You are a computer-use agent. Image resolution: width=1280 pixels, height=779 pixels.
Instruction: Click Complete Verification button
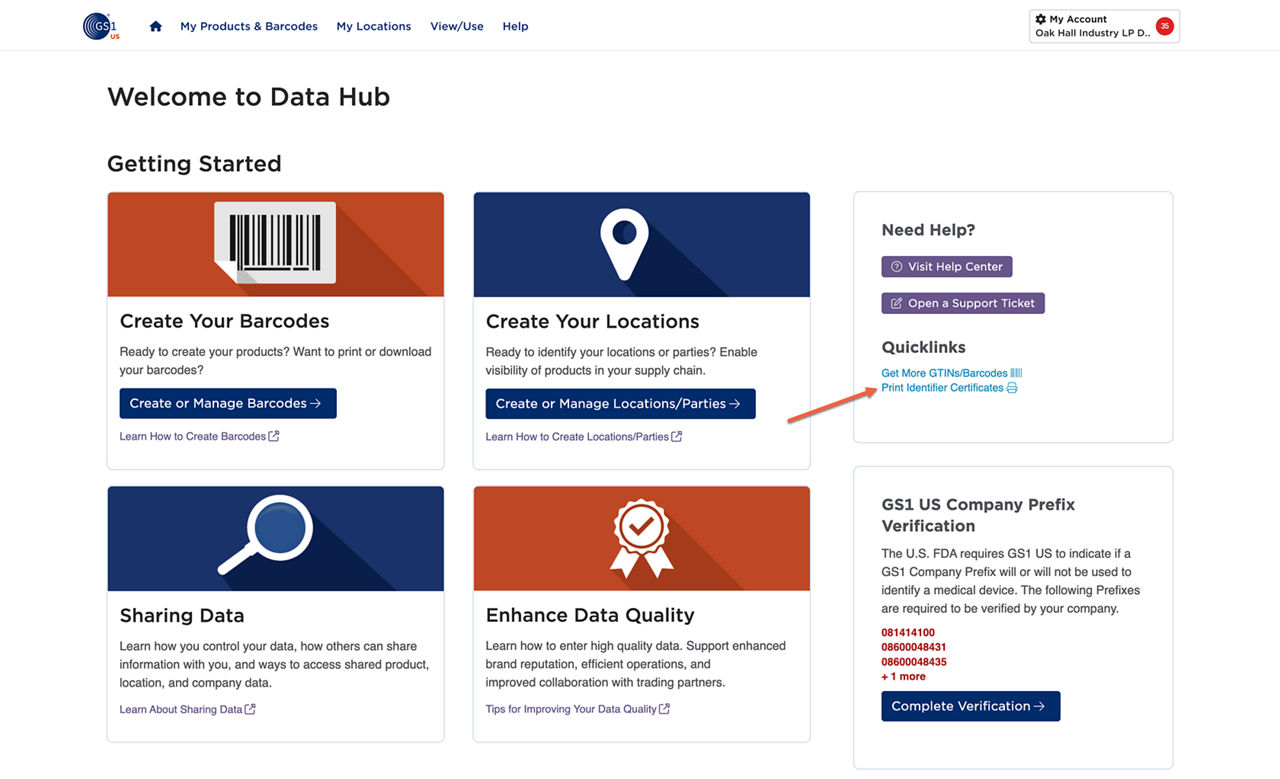coord(970,706)
